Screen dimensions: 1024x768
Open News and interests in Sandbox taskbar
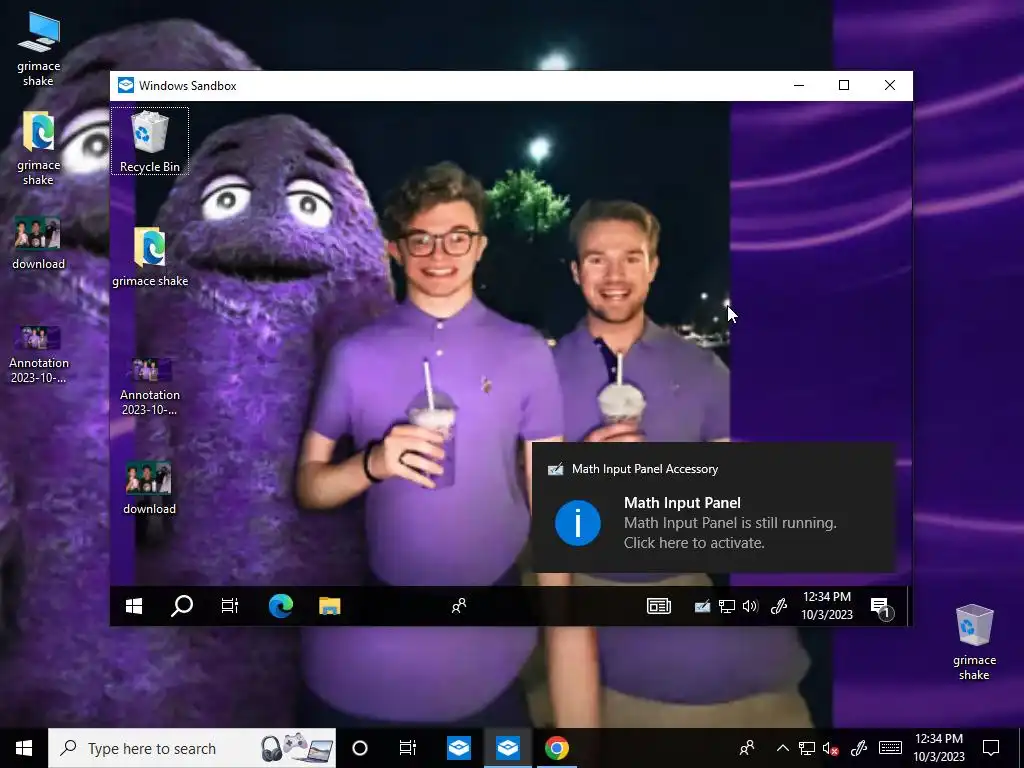pyautogui.click(x=658, y=606)
